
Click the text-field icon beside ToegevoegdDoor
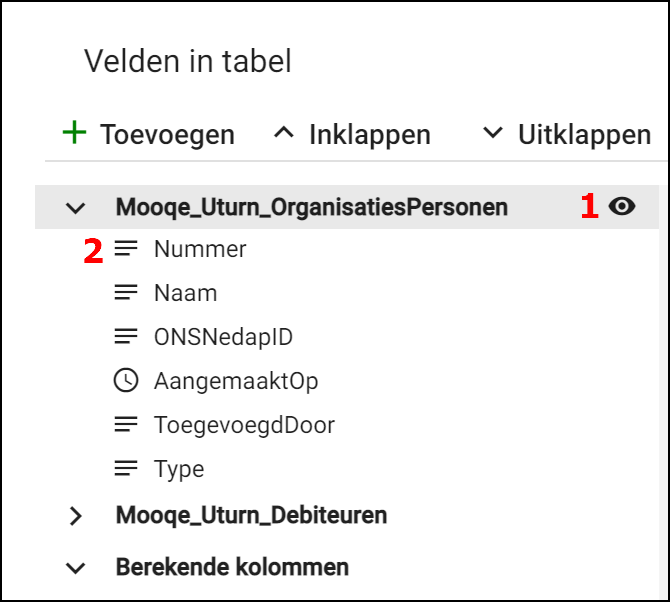click(126, 425)
